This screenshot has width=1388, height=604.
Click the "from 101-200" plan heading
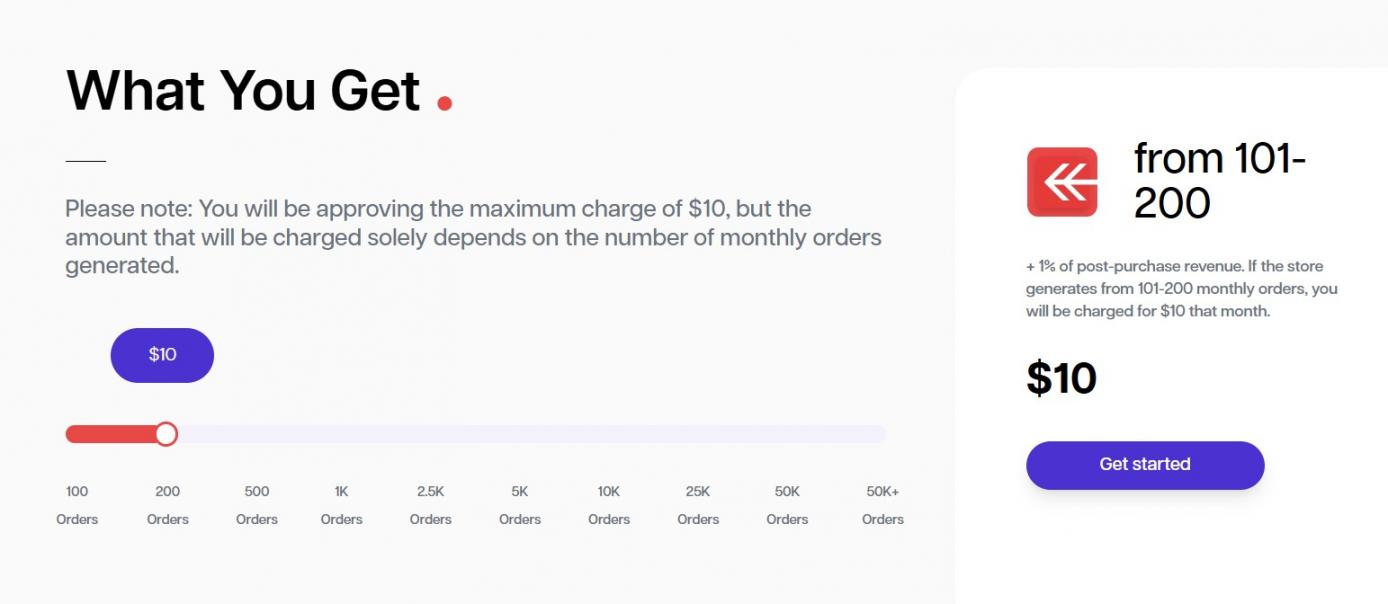(x=1220, y=181)
